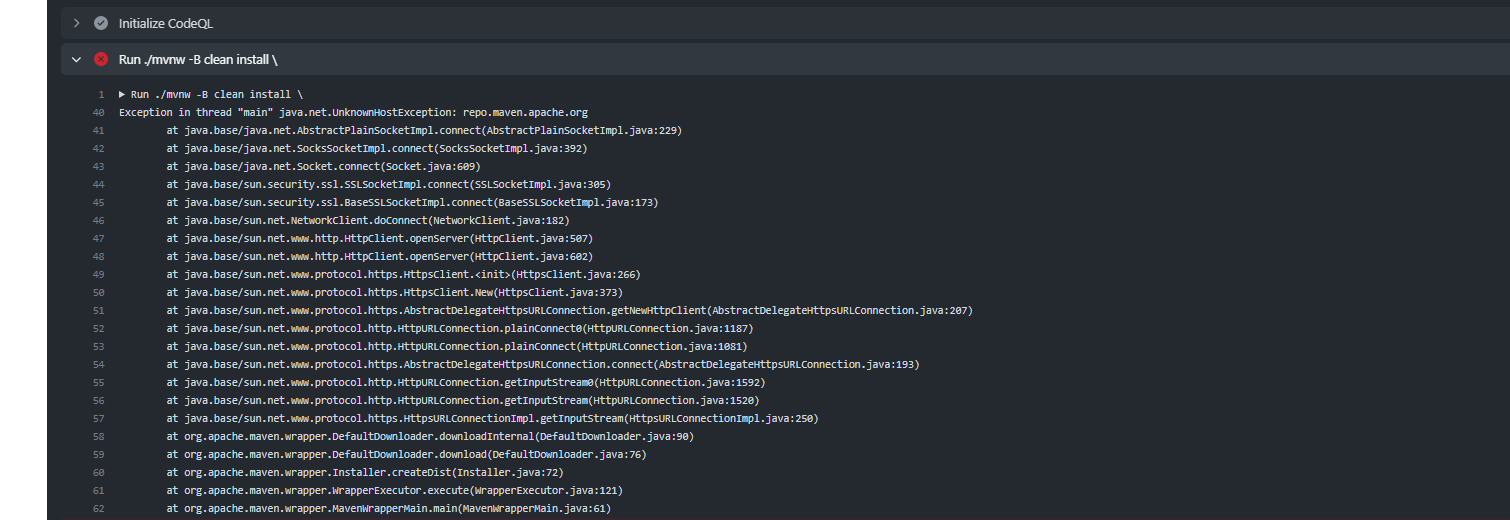Click line number 62 in the log
Viewport: 1510px width, 520px height.
click(x=98, y=508)
